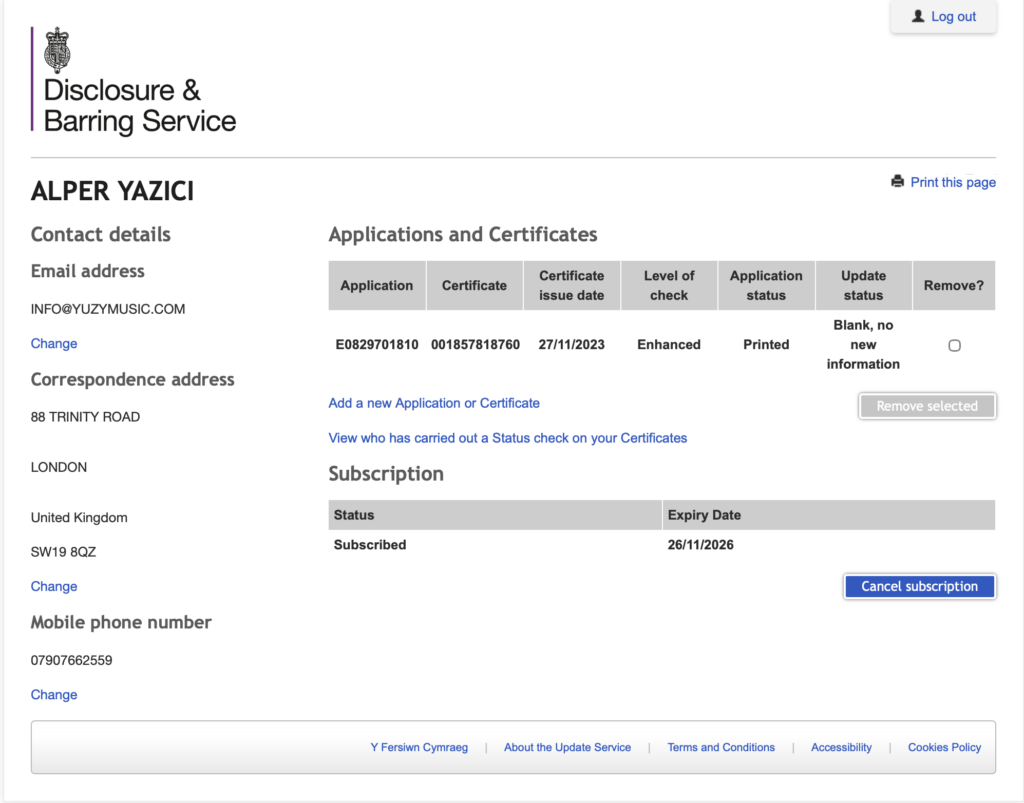Select email INFO@YUZYMUSIC.COM text
The width and height of the screenshot is (1024, 803).
pos(108,309)
